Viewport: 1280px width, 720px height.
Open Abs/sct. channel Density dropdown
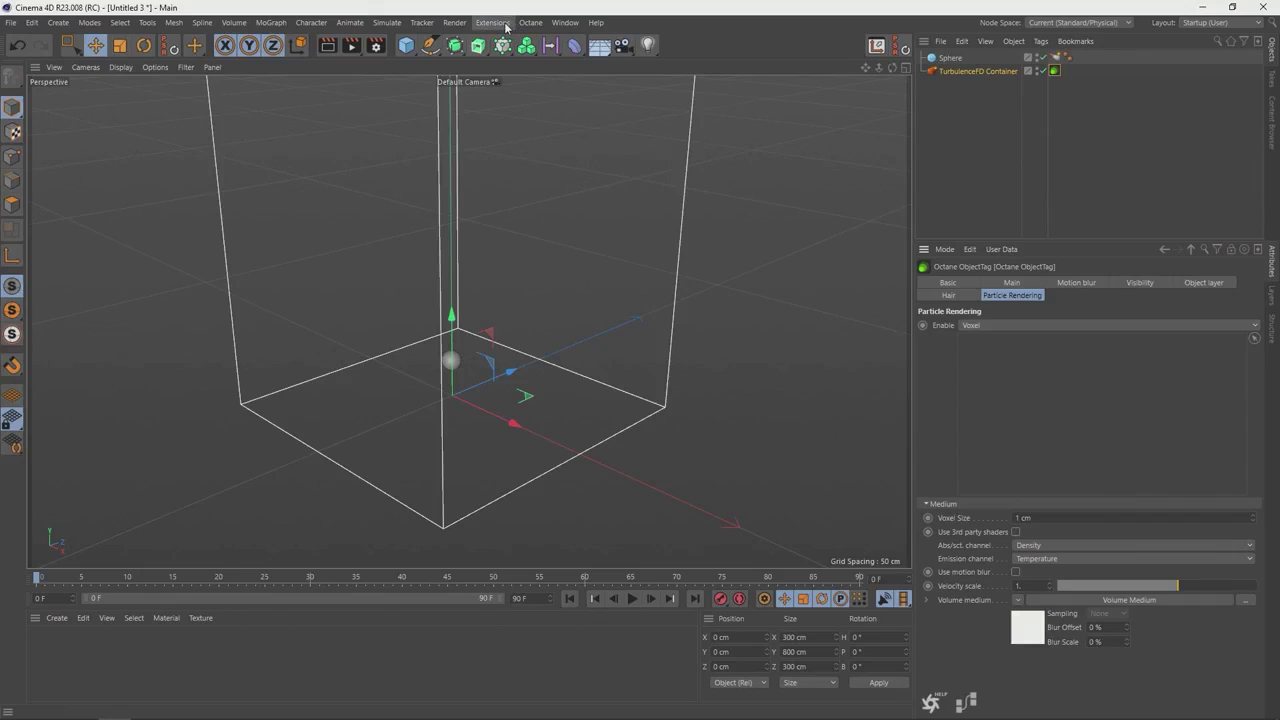point(1134,546)
